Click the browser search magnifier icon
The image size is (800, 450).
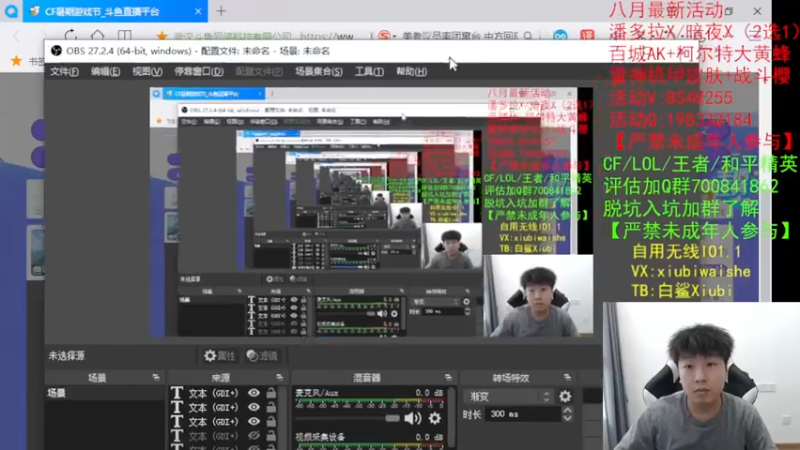528,36
